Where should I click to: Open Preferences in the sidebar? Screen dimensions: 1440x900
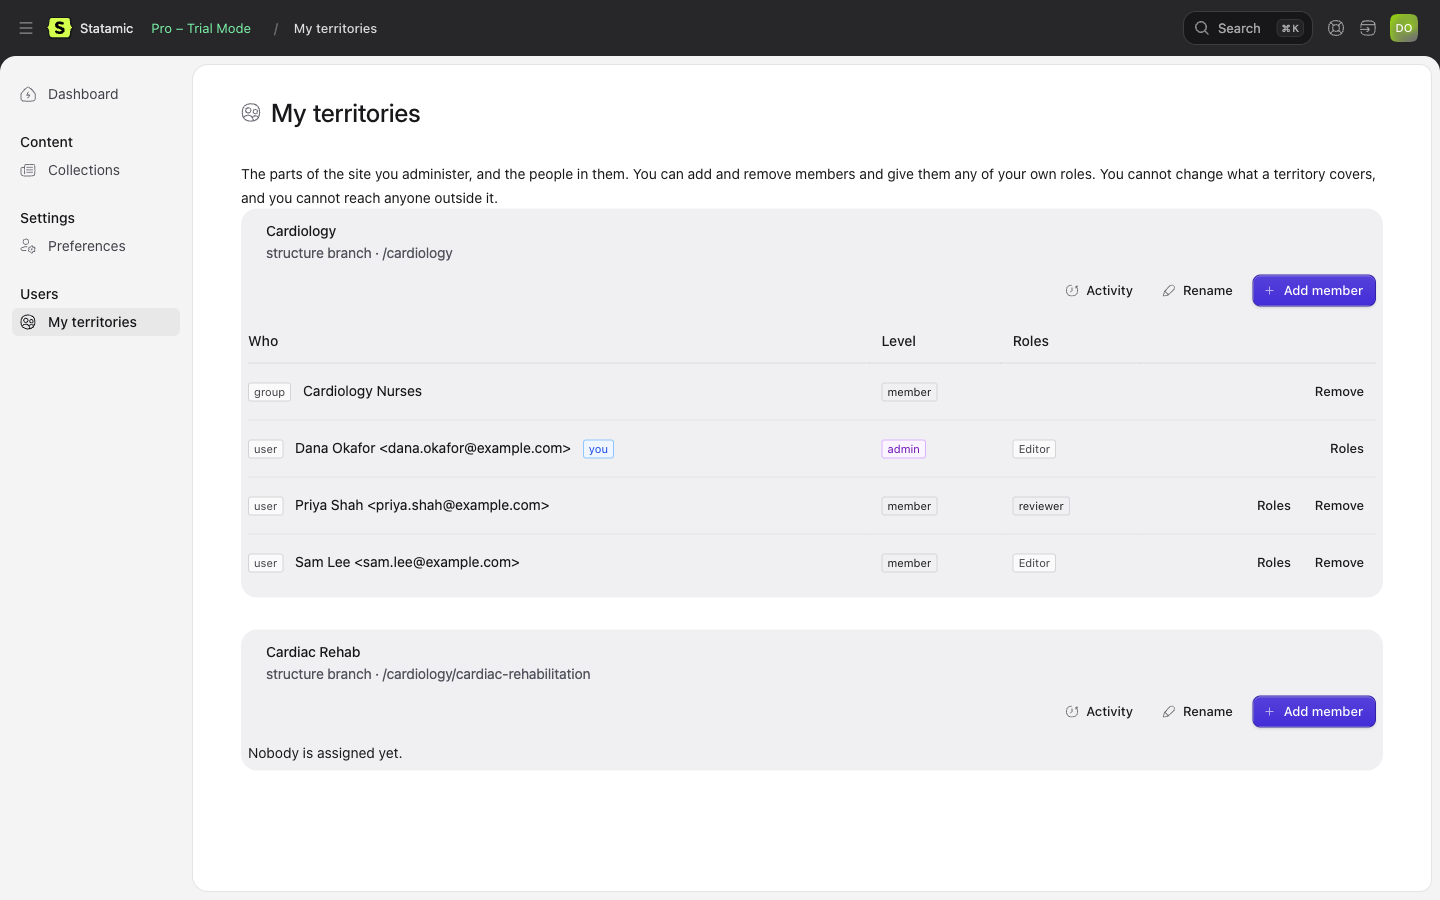[96, 246]
